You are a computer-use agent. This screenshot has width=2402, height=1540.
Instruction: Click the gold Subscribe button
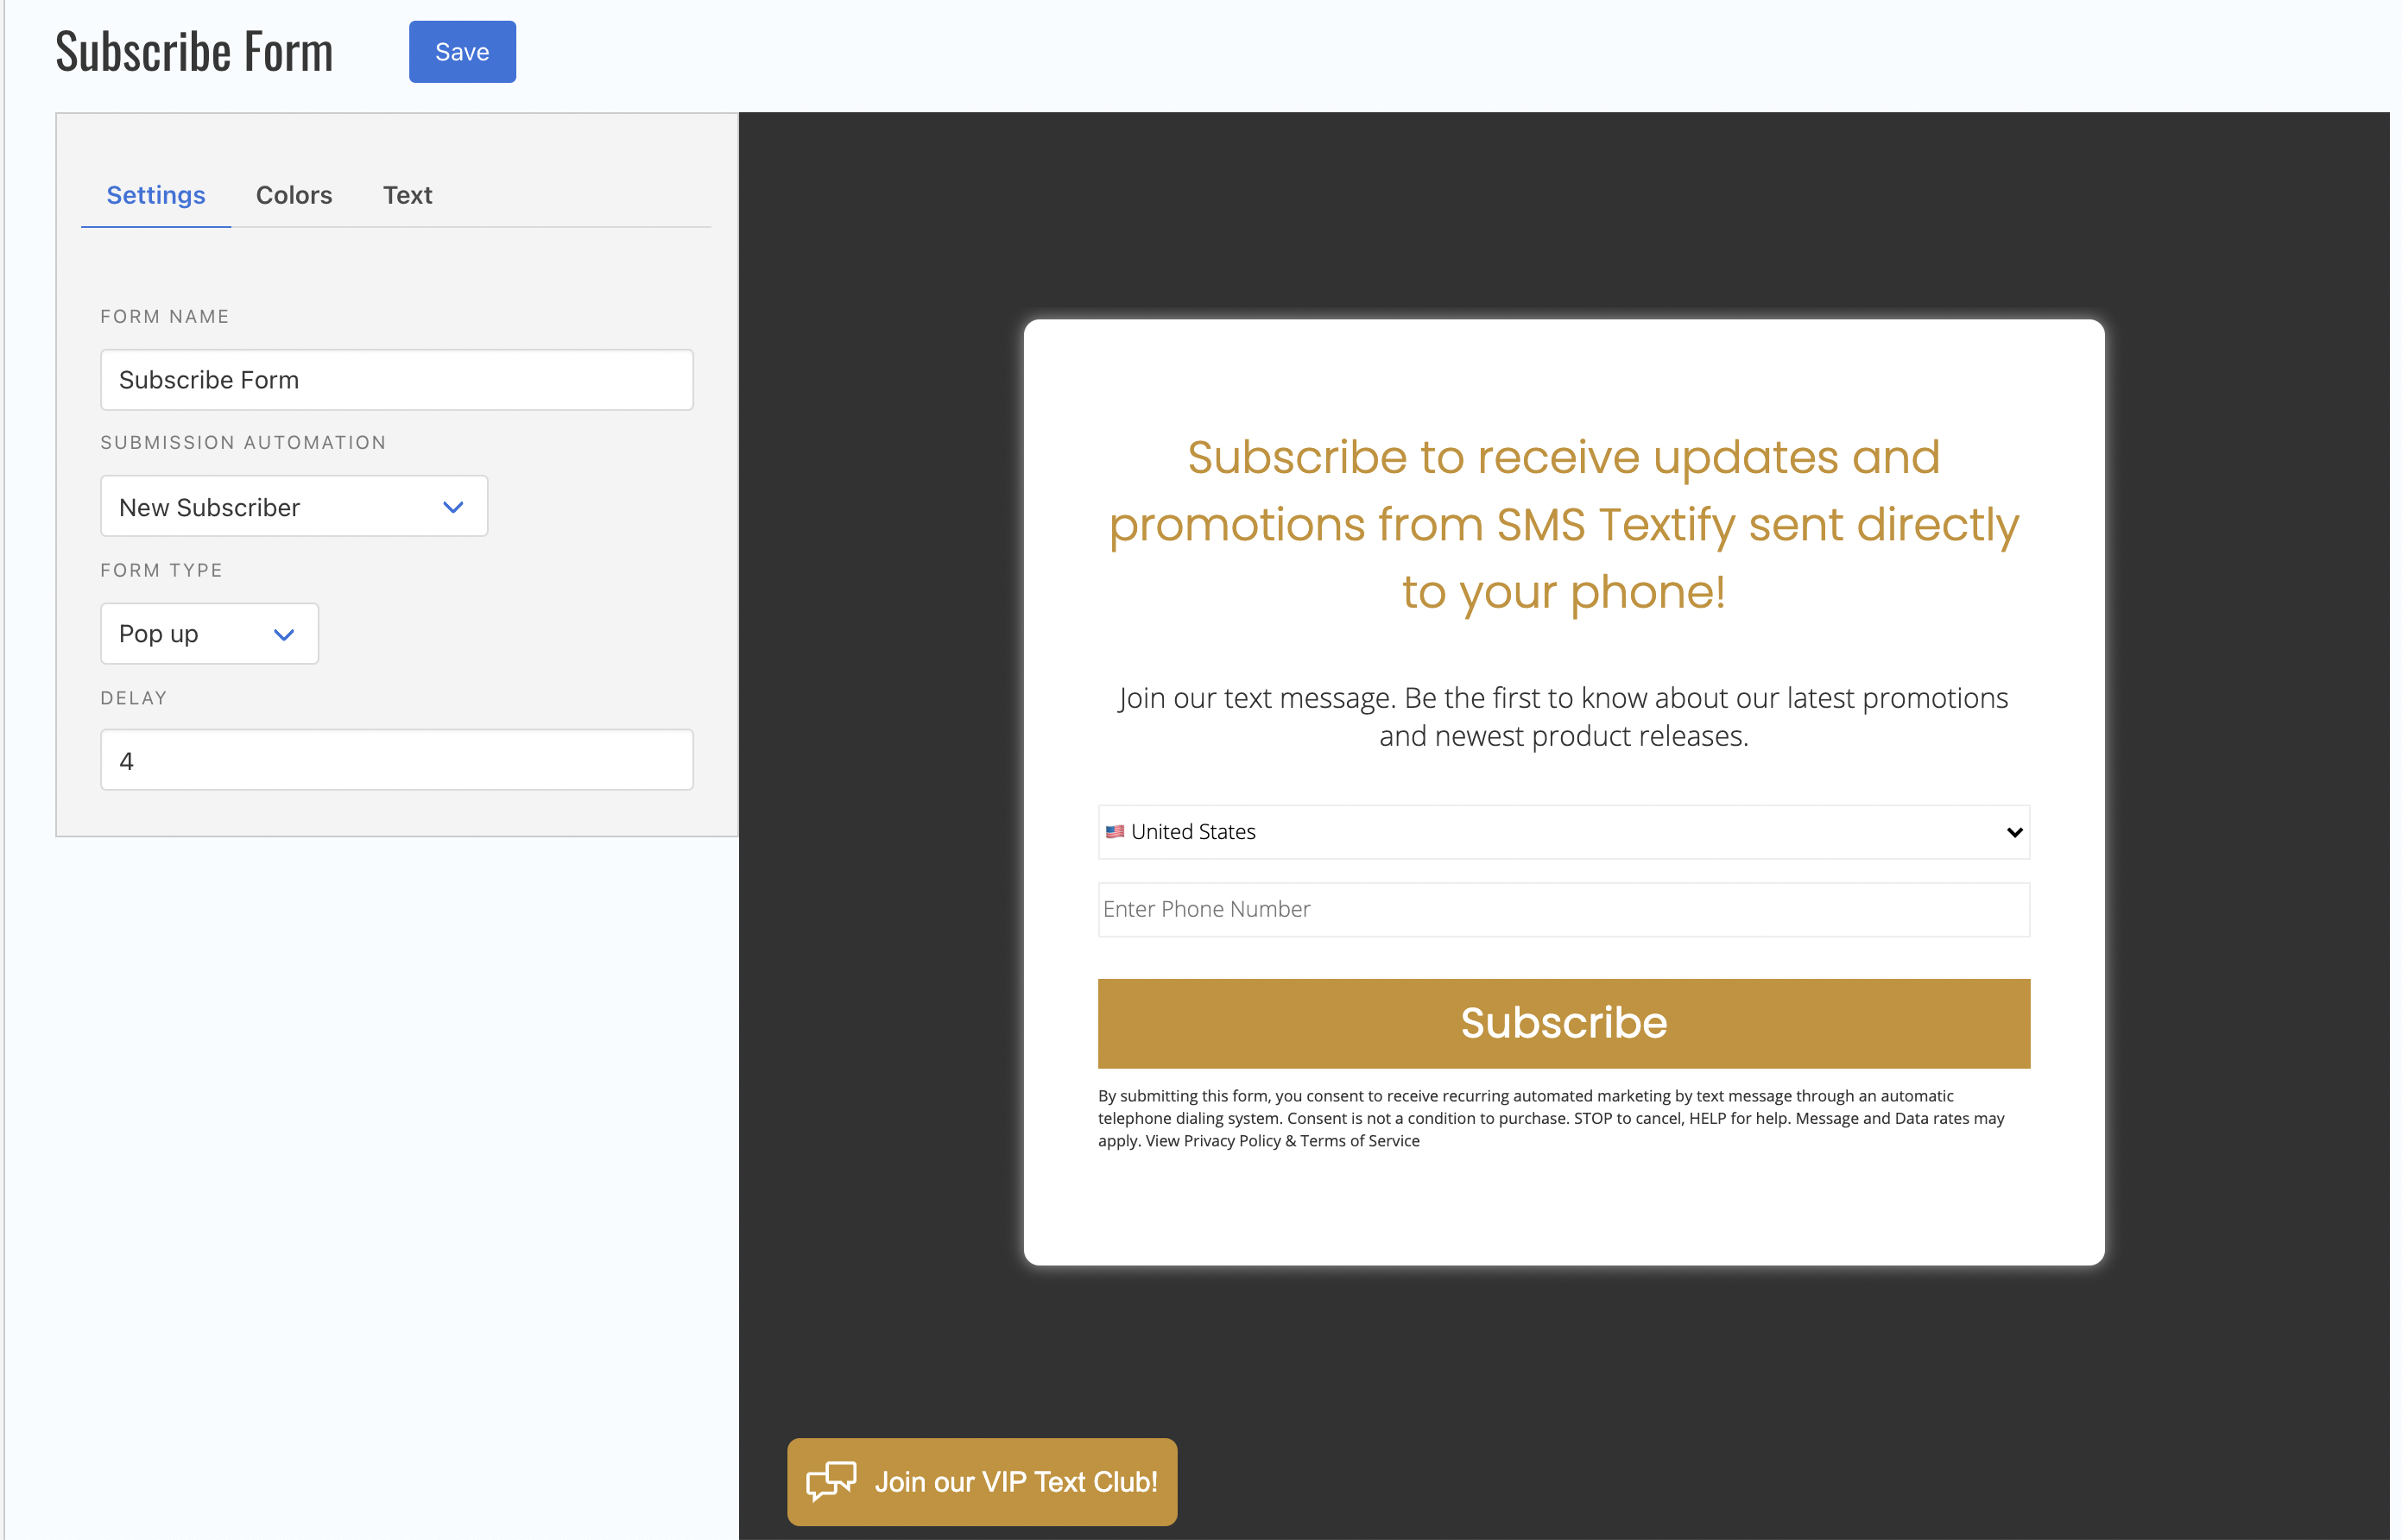pos(1563,1023)
